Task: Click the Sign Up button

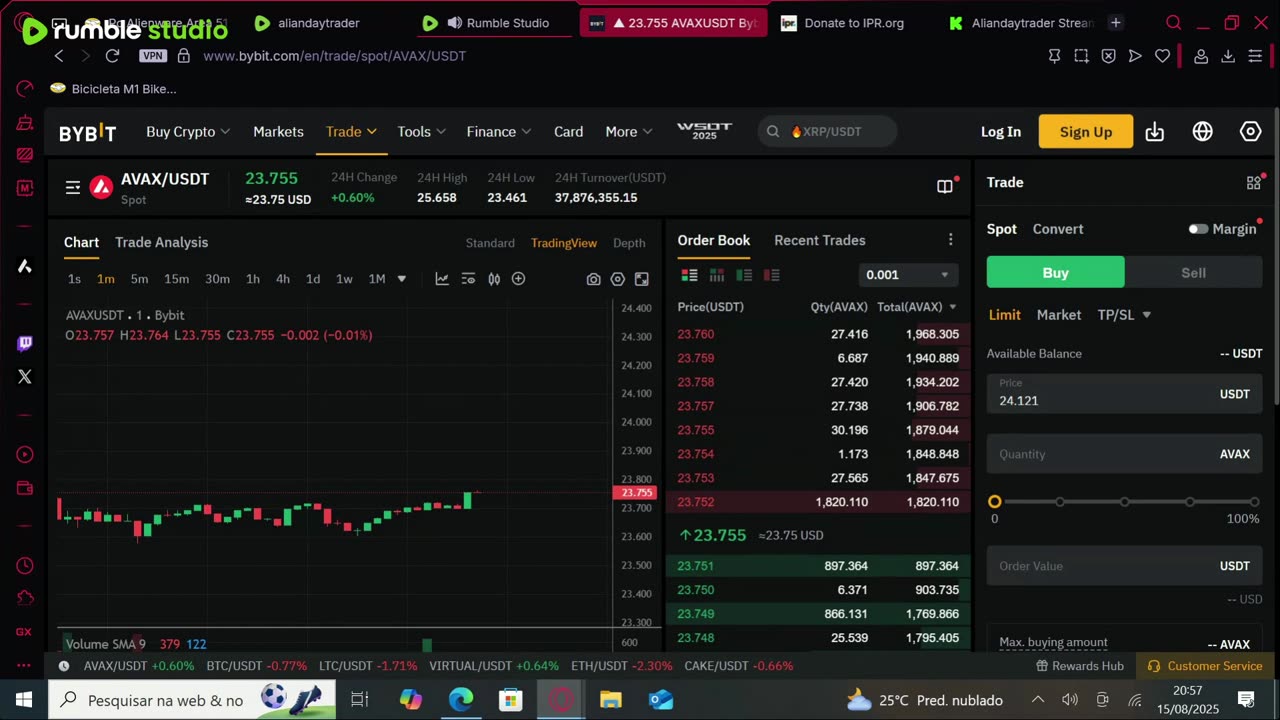Action: [1086, 132]
